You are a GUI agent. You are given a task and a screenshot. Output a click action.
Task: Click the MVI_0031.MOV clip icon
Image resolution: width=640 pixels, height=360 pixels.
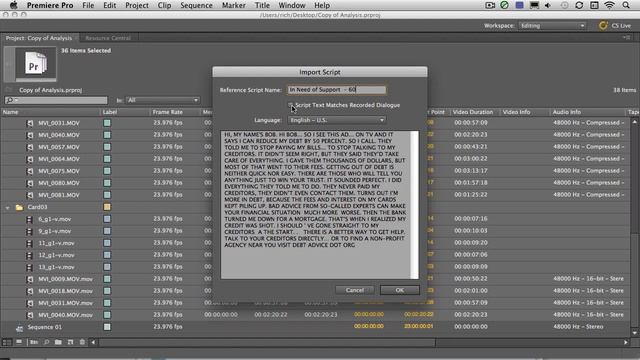point(30,123)
